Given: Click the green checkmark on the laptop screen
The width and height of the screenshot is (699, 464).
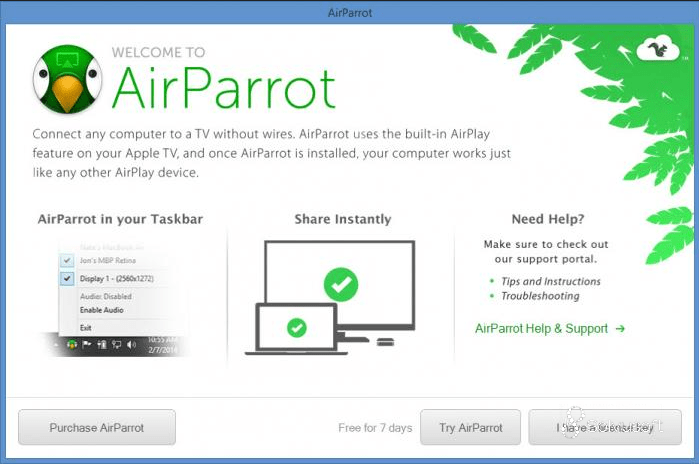Looking at the screenshot, I should pos(296,328).
